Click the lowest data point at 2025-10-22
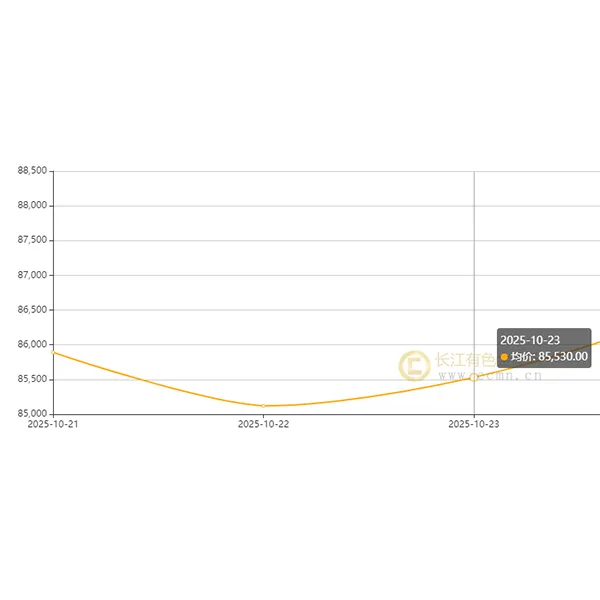 [x=263, y=406]
